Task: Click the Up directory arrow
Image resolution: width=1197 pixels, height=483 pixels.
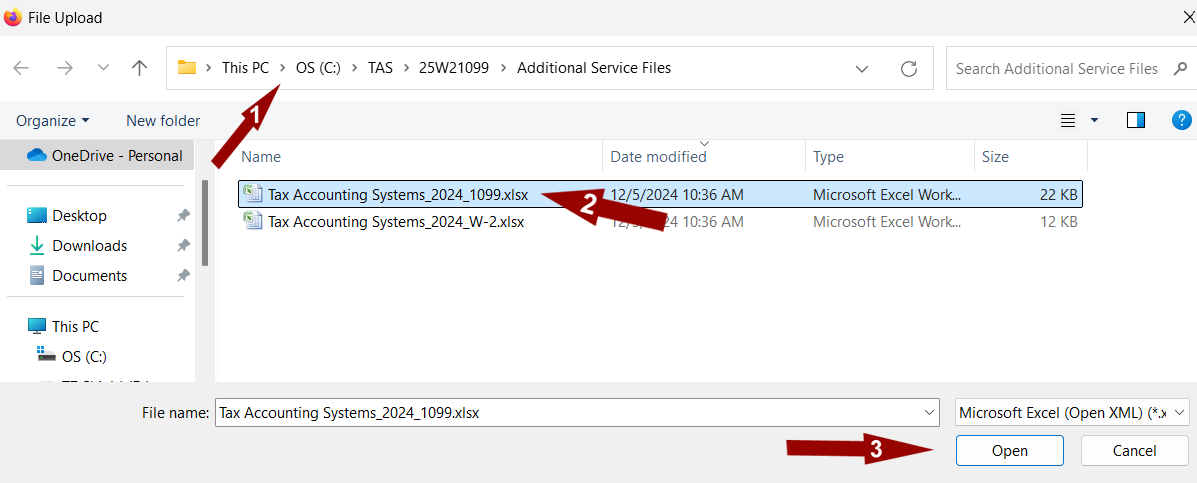Action: point(140,68)
